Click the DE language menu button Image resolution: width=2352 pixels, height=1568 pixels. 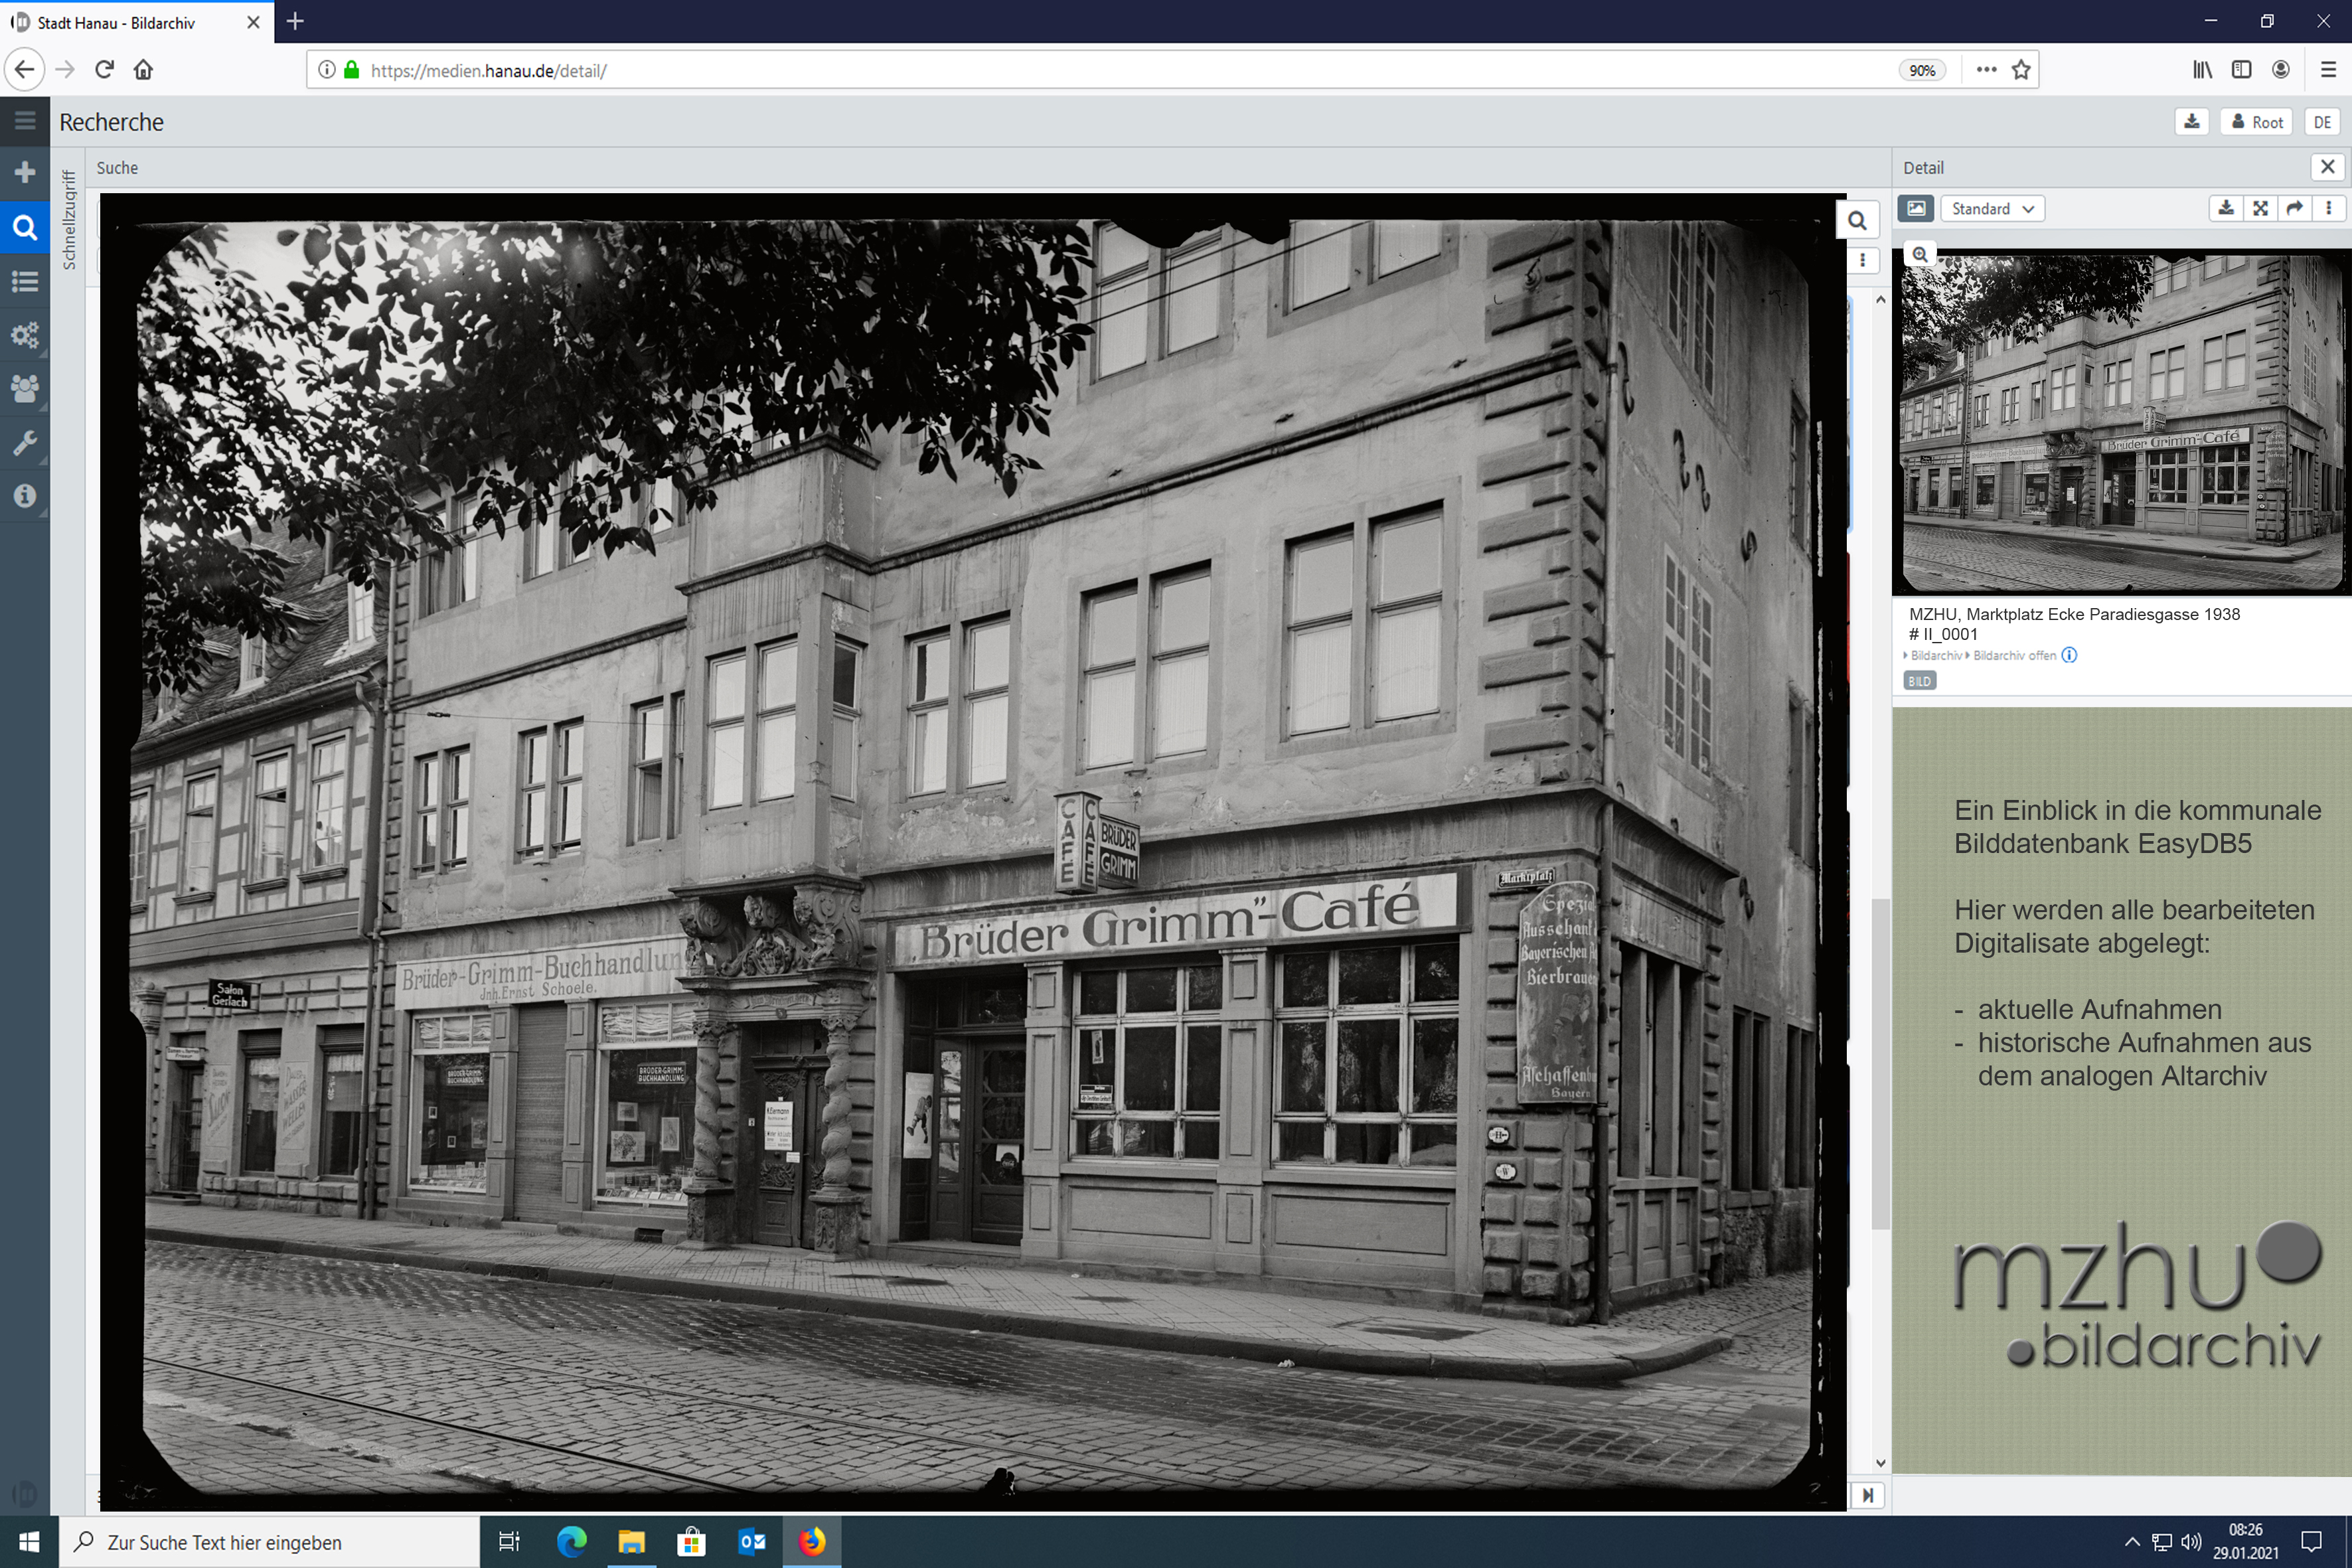[2322, 122]
